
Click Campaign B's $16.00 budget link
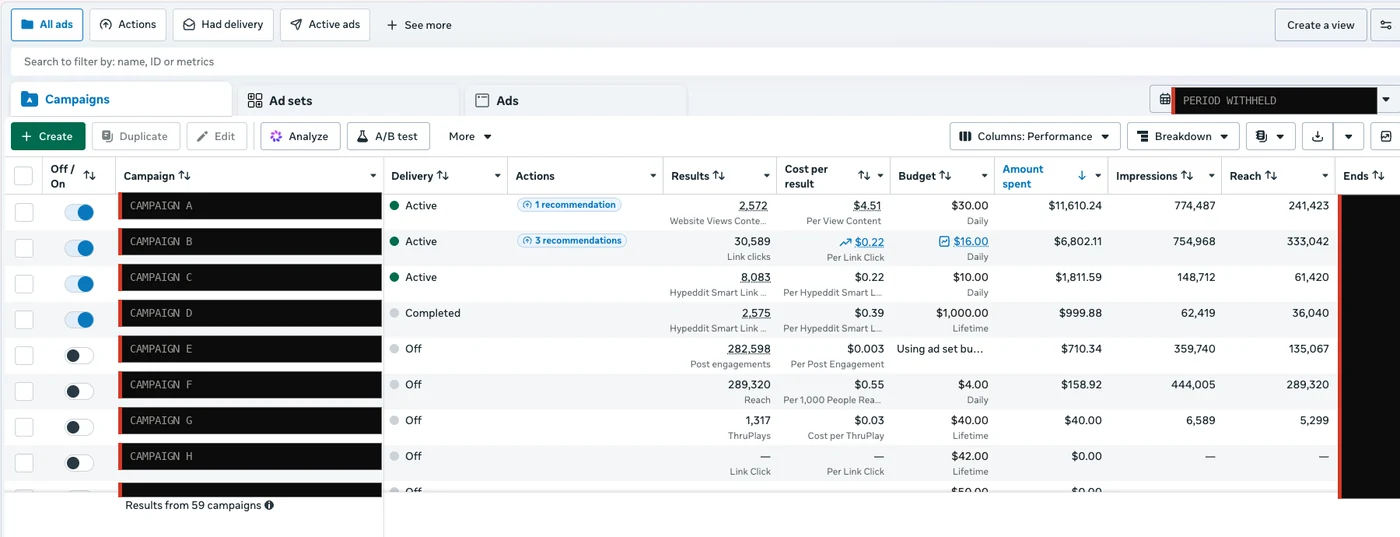pyautogui.click(x=971, y=241)
